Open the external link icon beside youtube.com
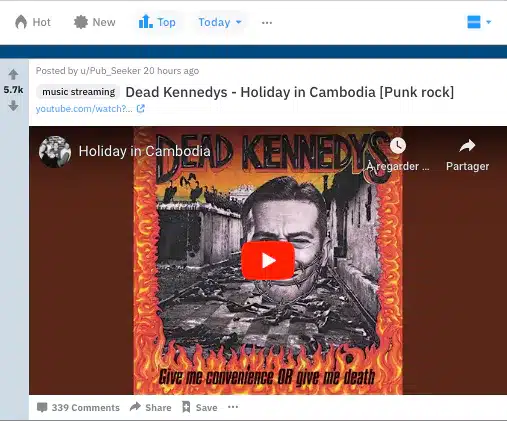Image resolution: width=507 pixels, height=421 pixels. click(141, 109)
